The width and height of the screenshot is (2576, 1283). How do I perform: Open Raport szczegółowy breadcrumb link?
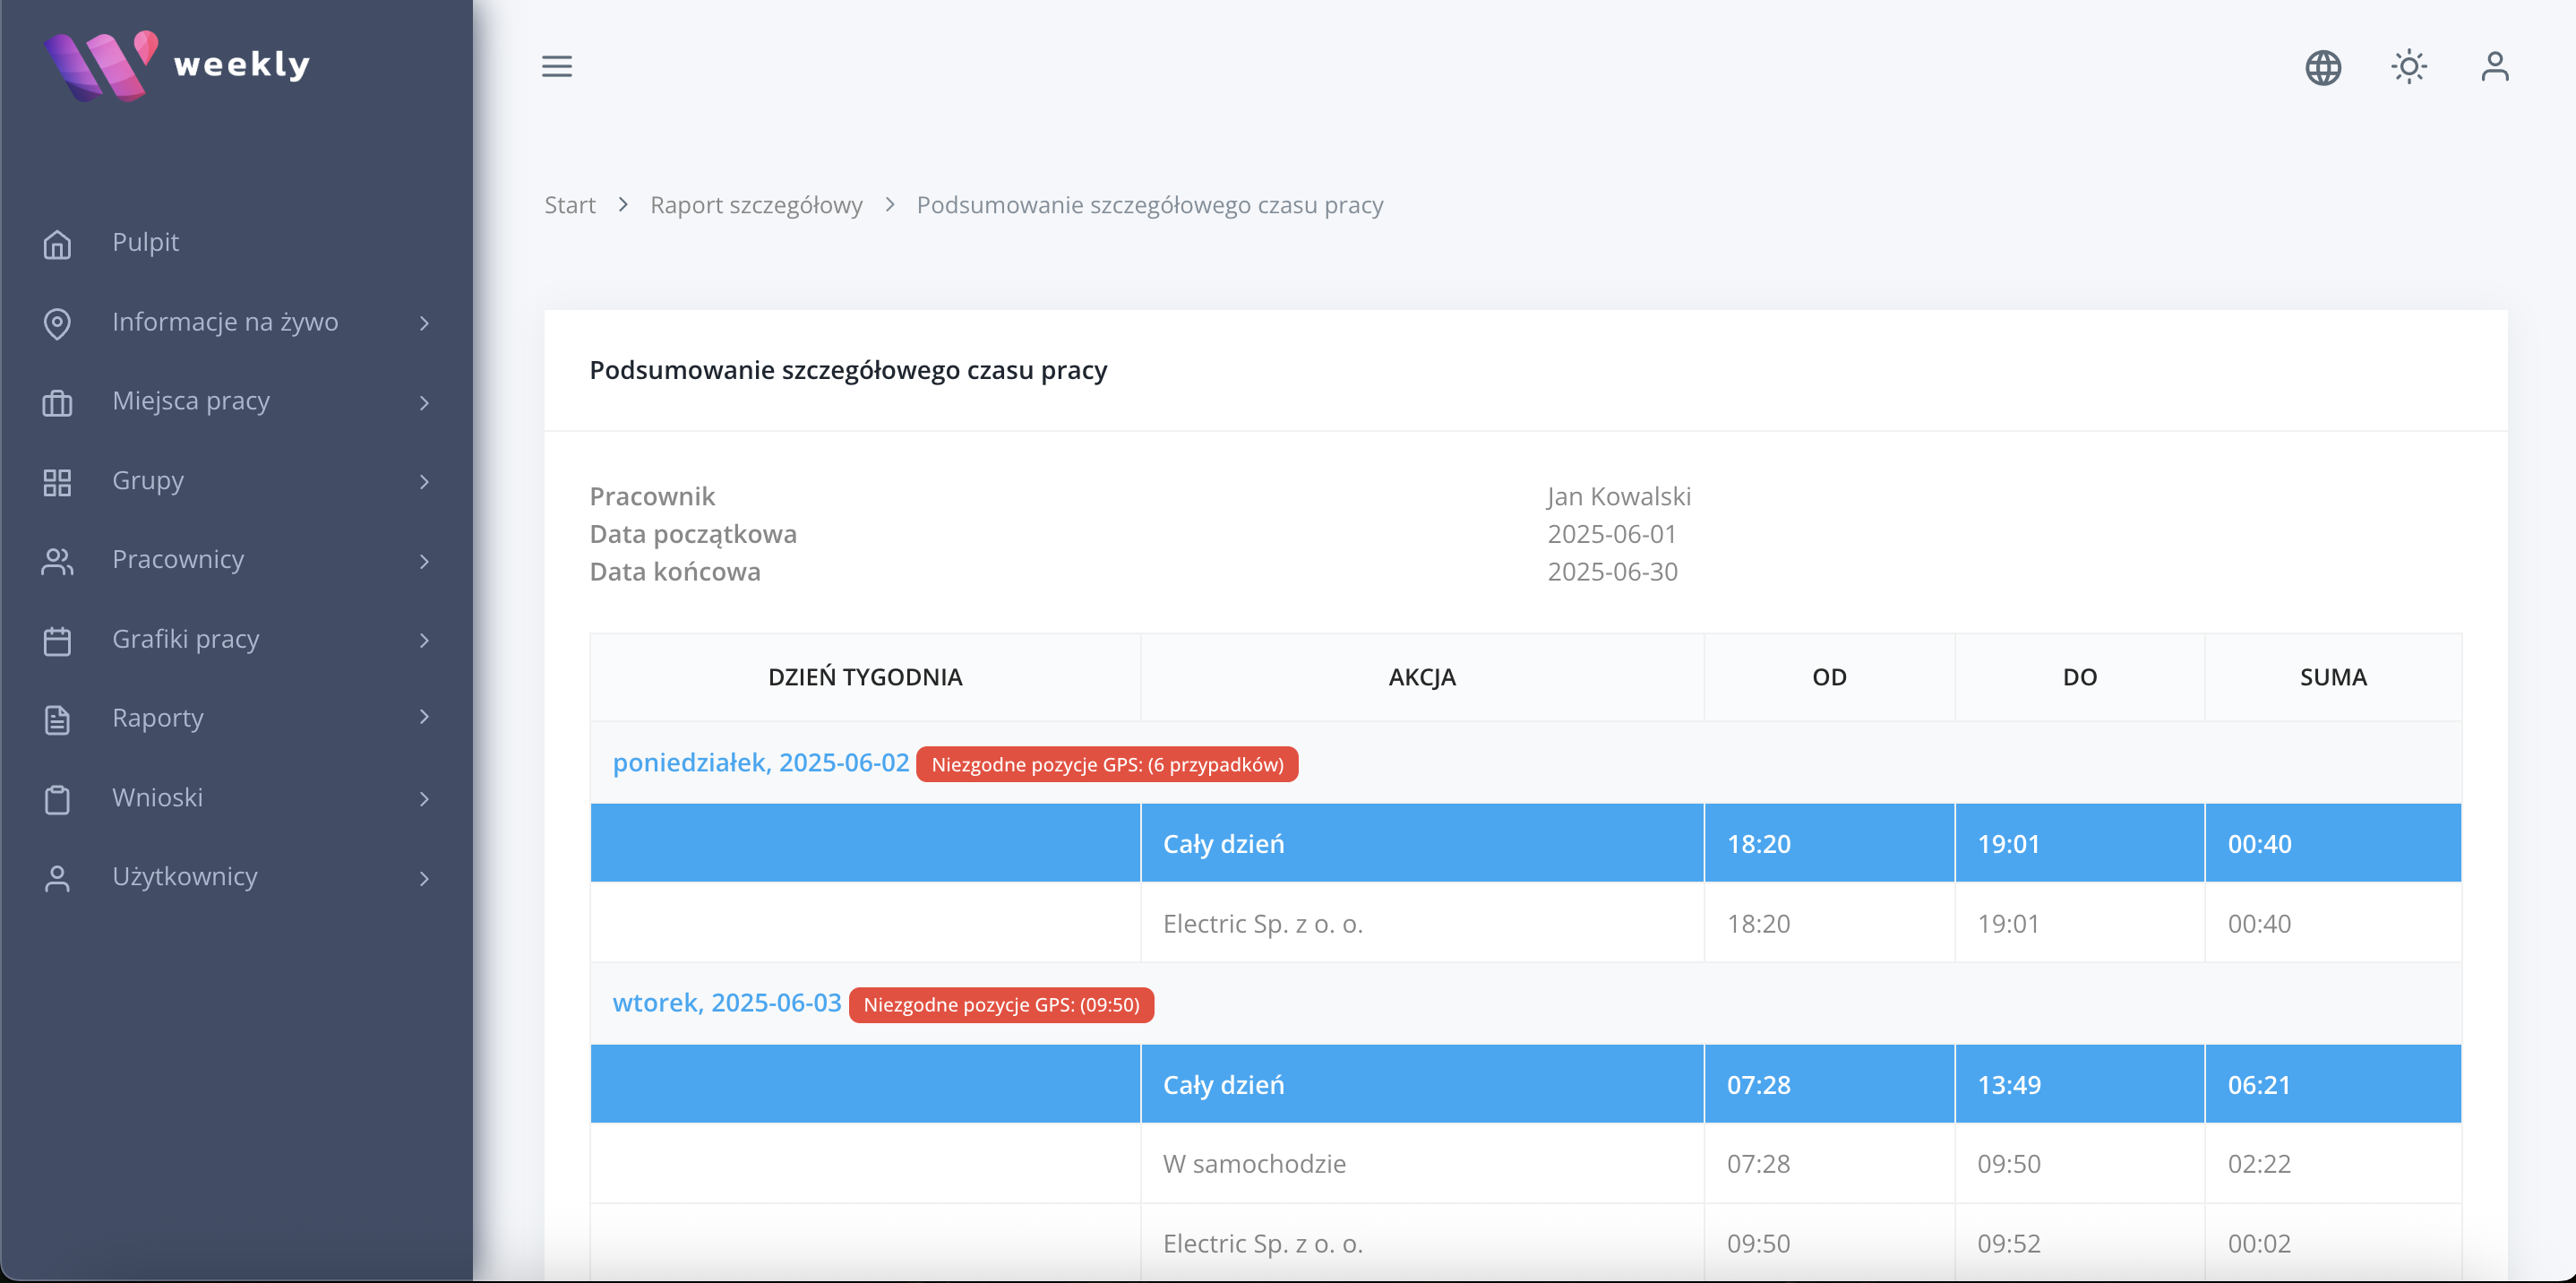tap(756, 205)
